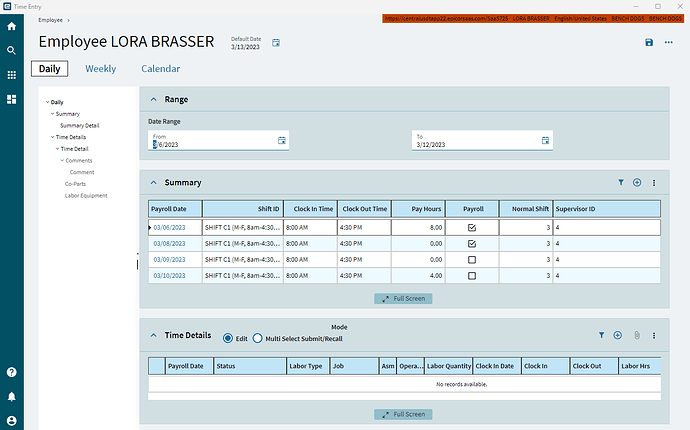Click the Time Entry app icon in title bar
Screen dimensions: 690x430
pyautogui.click(x=7, y=6)
